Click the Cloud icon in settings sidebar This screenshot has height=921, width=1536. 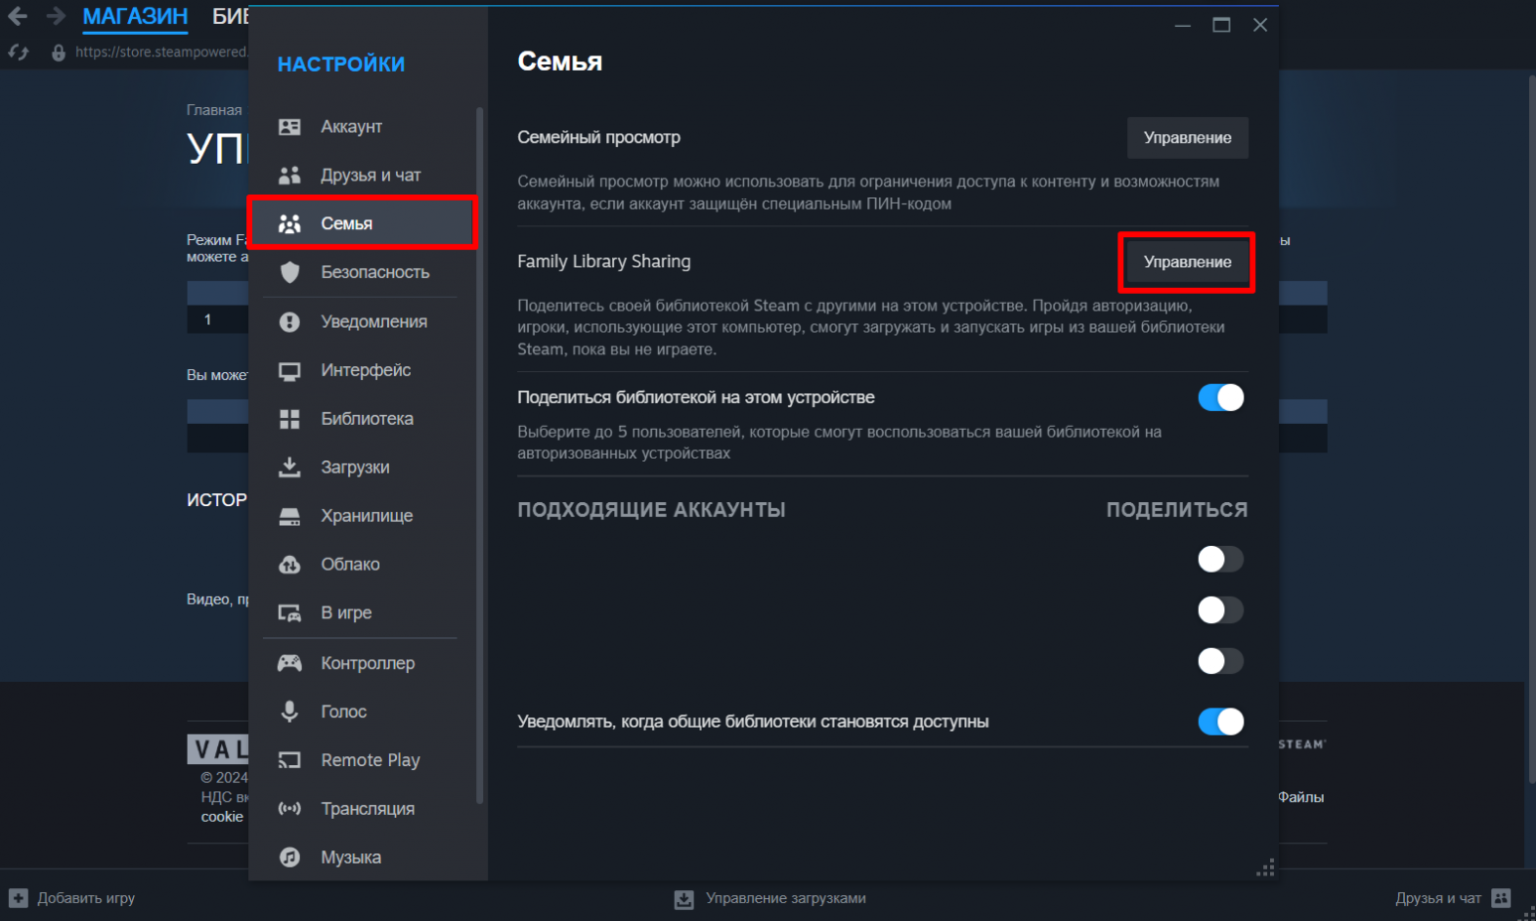(x=289, y=564)
